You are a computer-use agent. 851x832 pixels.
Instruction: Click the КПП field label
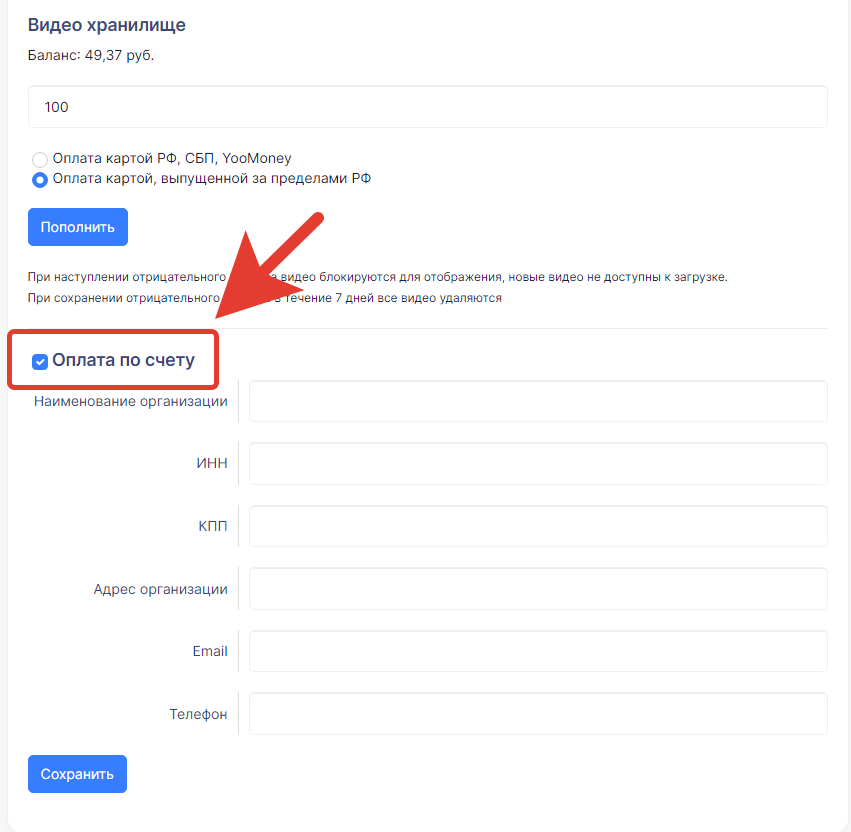click(213, 526)
